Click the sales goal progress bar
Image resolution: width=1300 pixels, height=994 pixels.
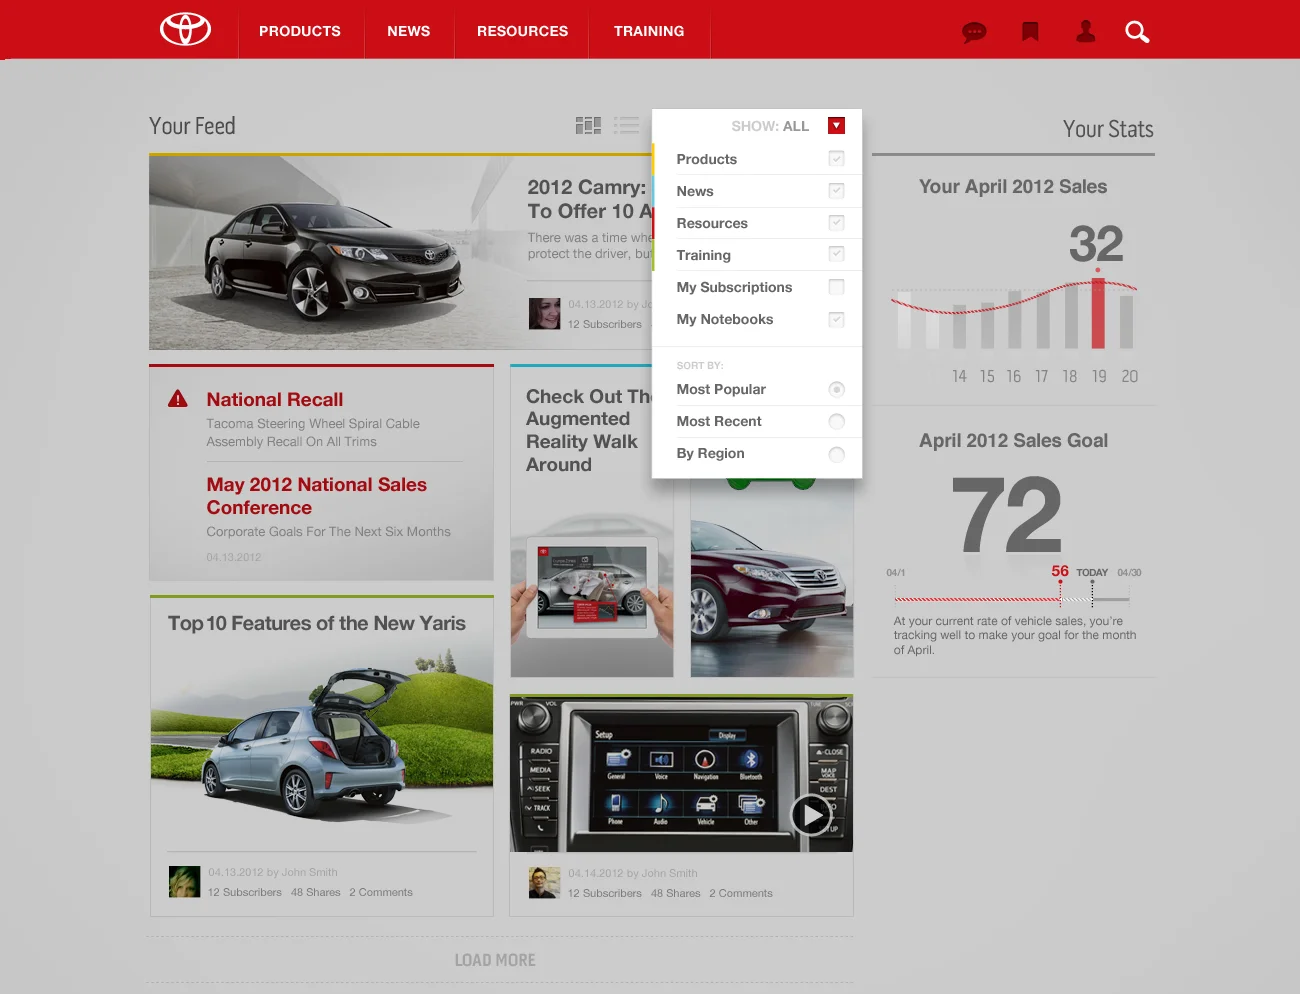(1012, 599)
